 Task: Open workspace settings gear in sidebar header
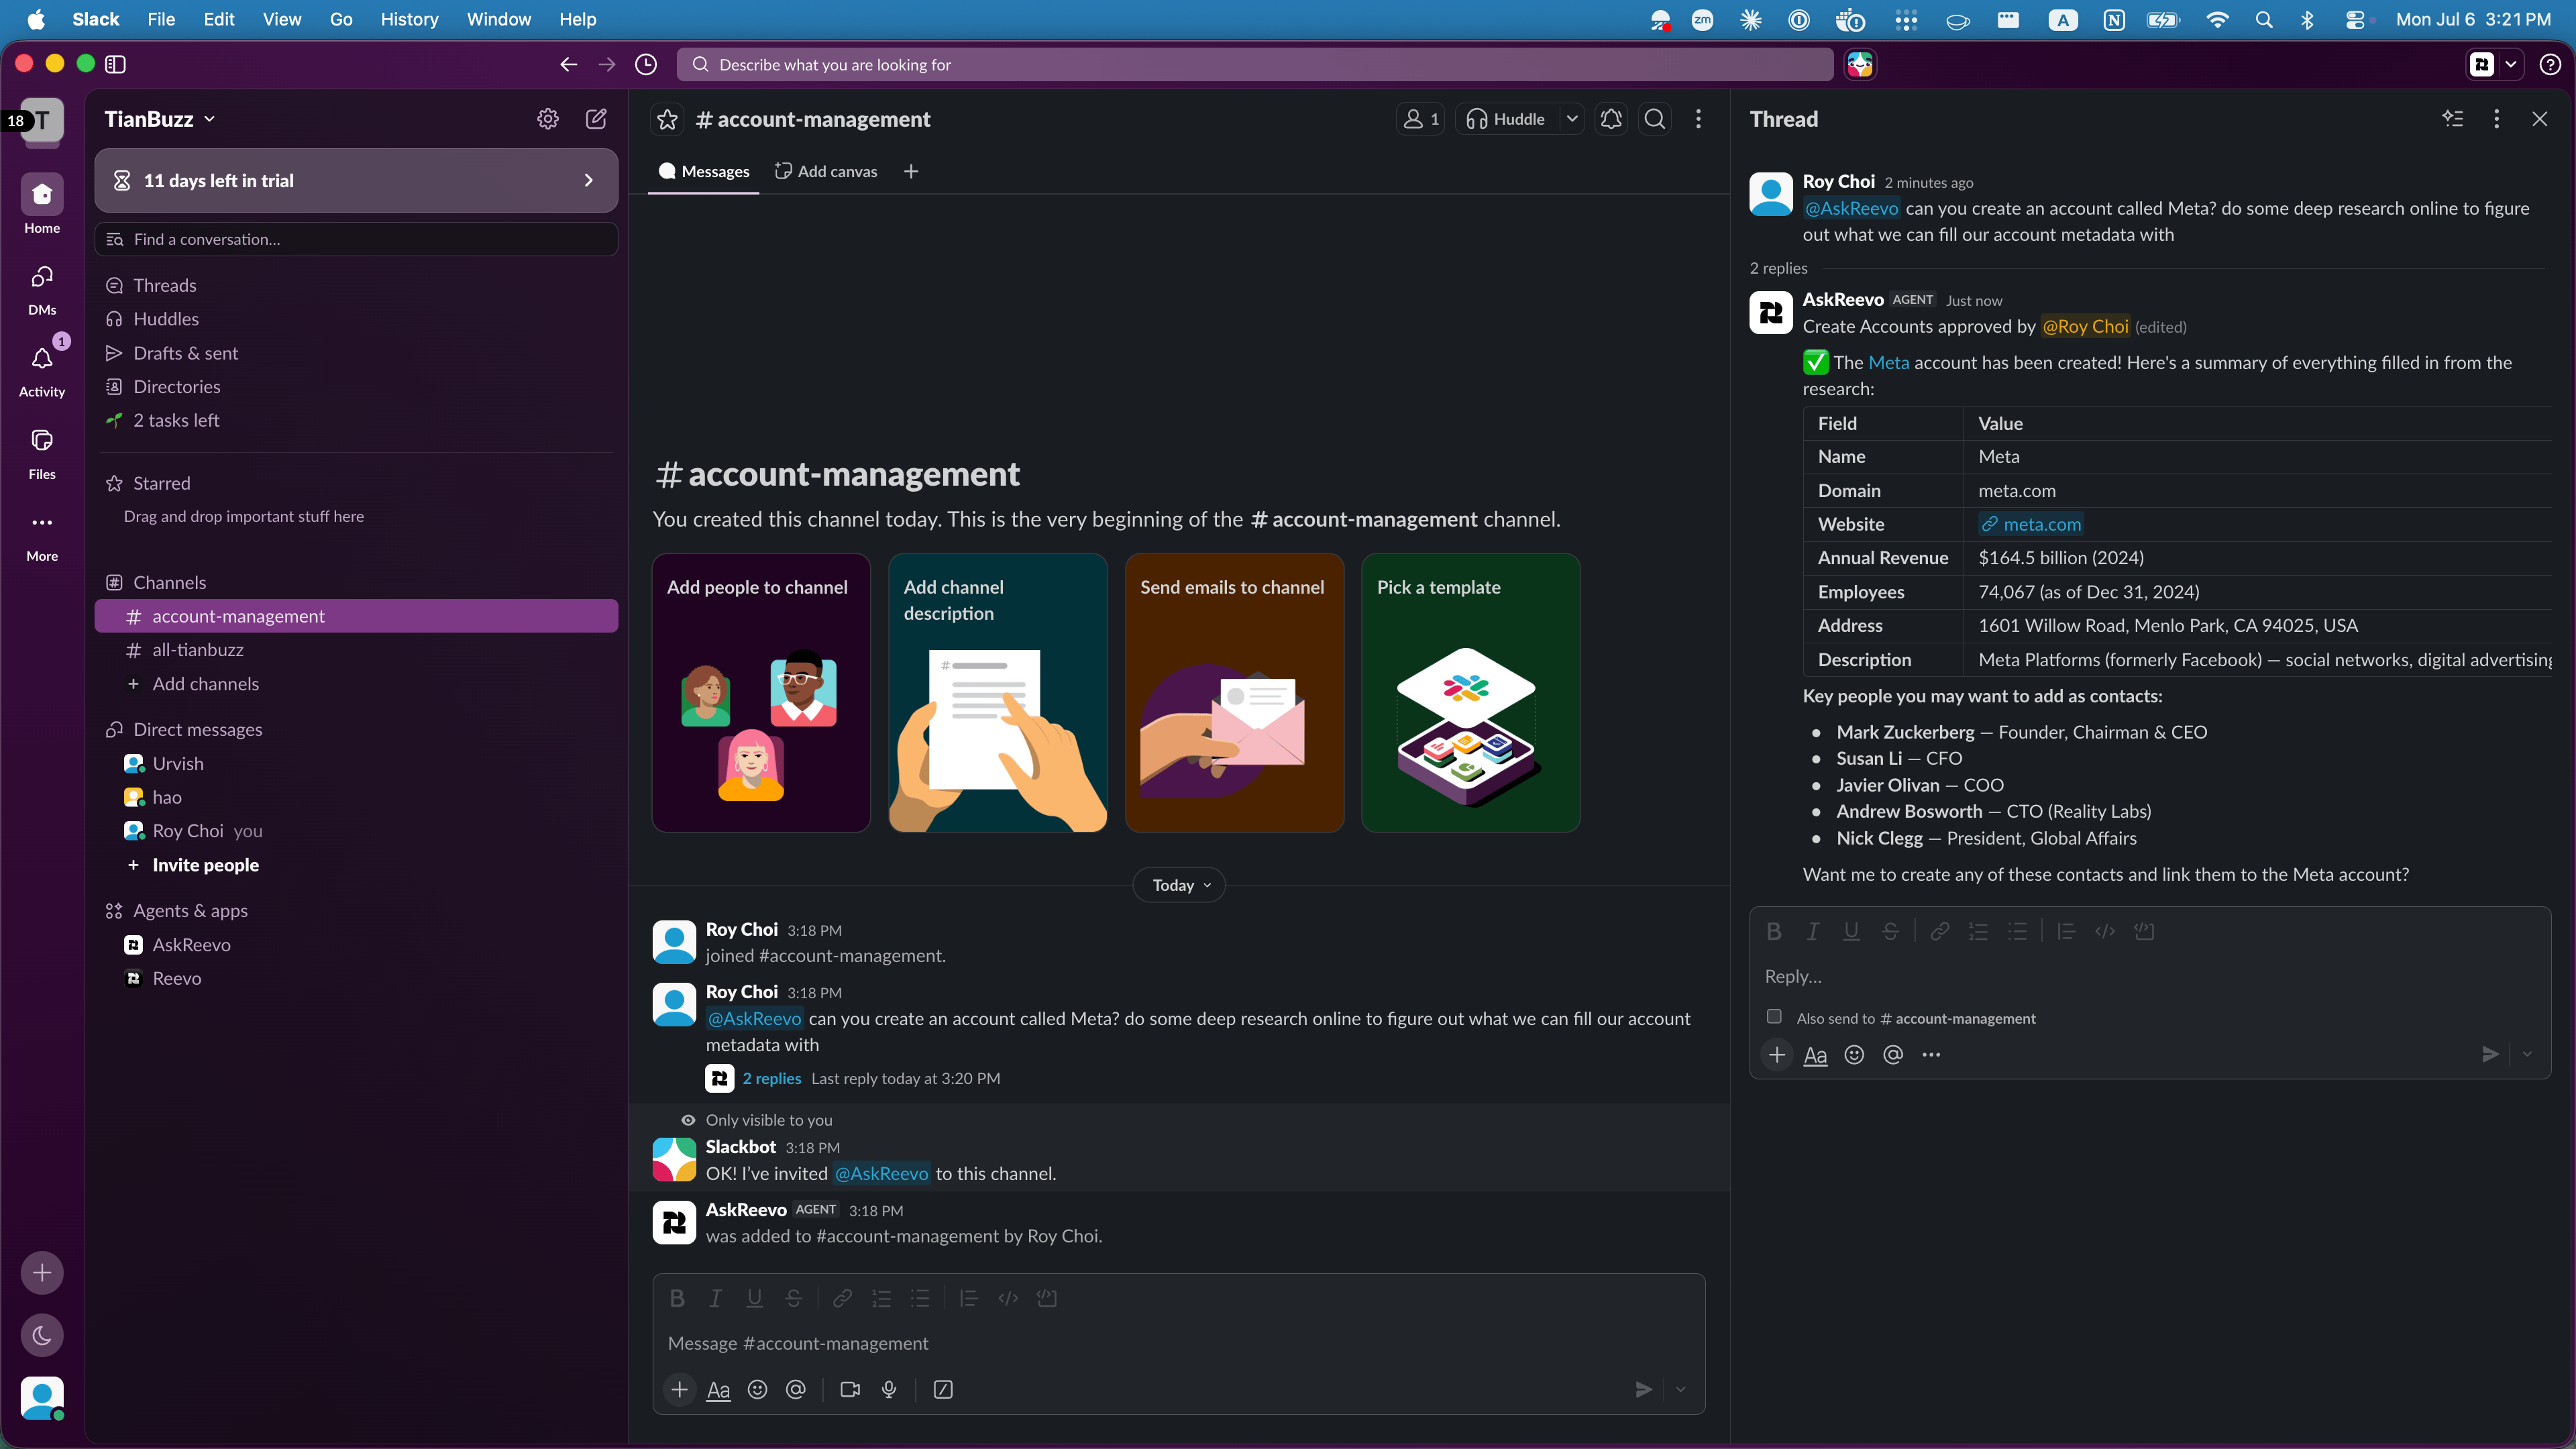pyautogui.click(x=547, y=119)
